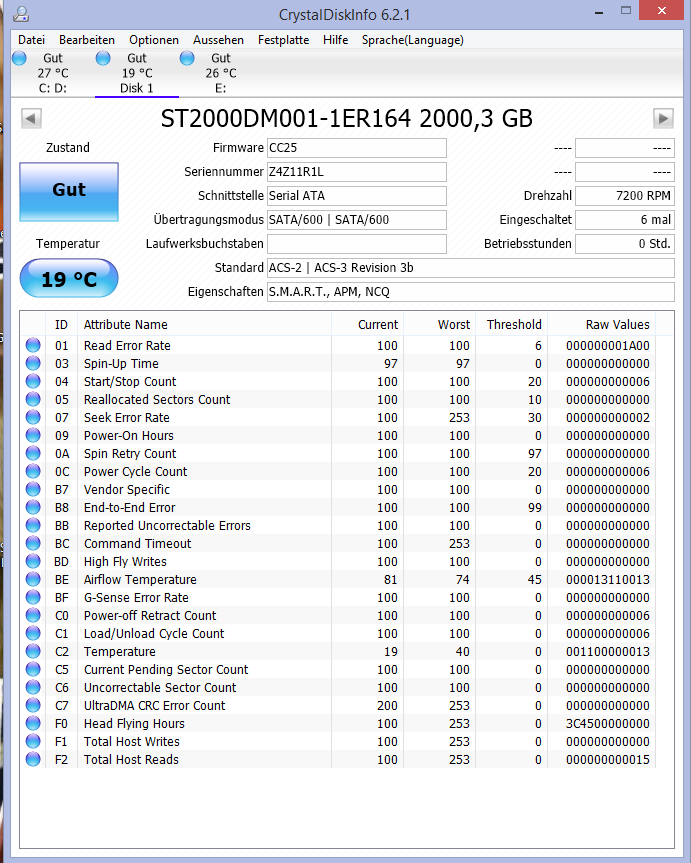This screenshot has height=863, width=691.
Task: Click status orb for Seek Error Rate
Action: point(33,417)
